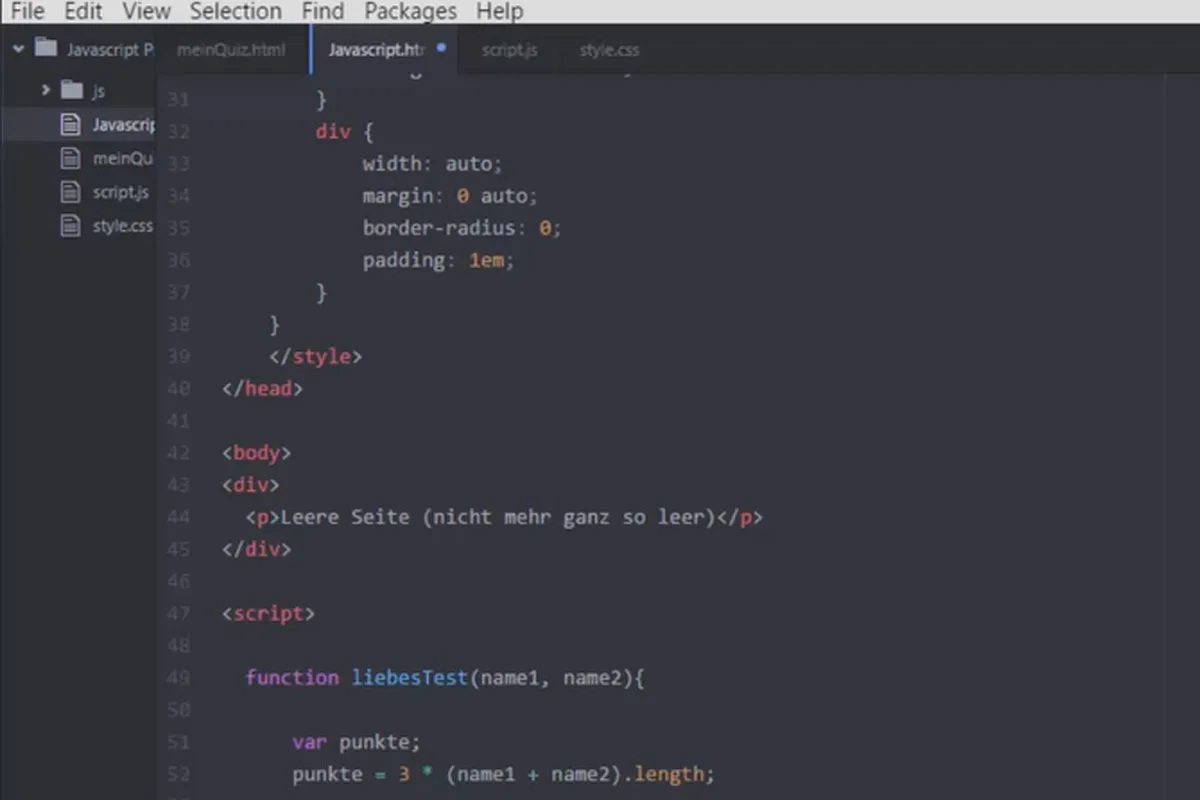Click line number 32 in the gutter
1200x800 pixels.
tap(178, 131)
